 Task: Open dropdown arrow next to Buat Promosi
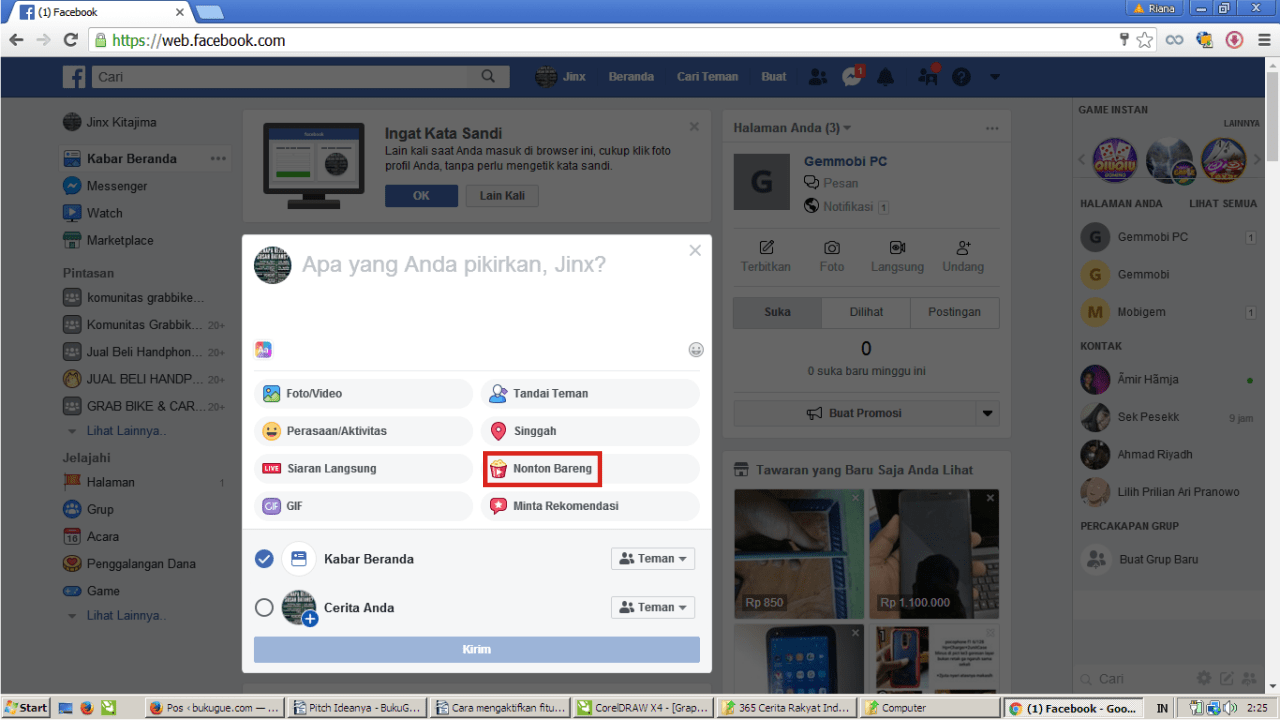[x=988, y=413]
